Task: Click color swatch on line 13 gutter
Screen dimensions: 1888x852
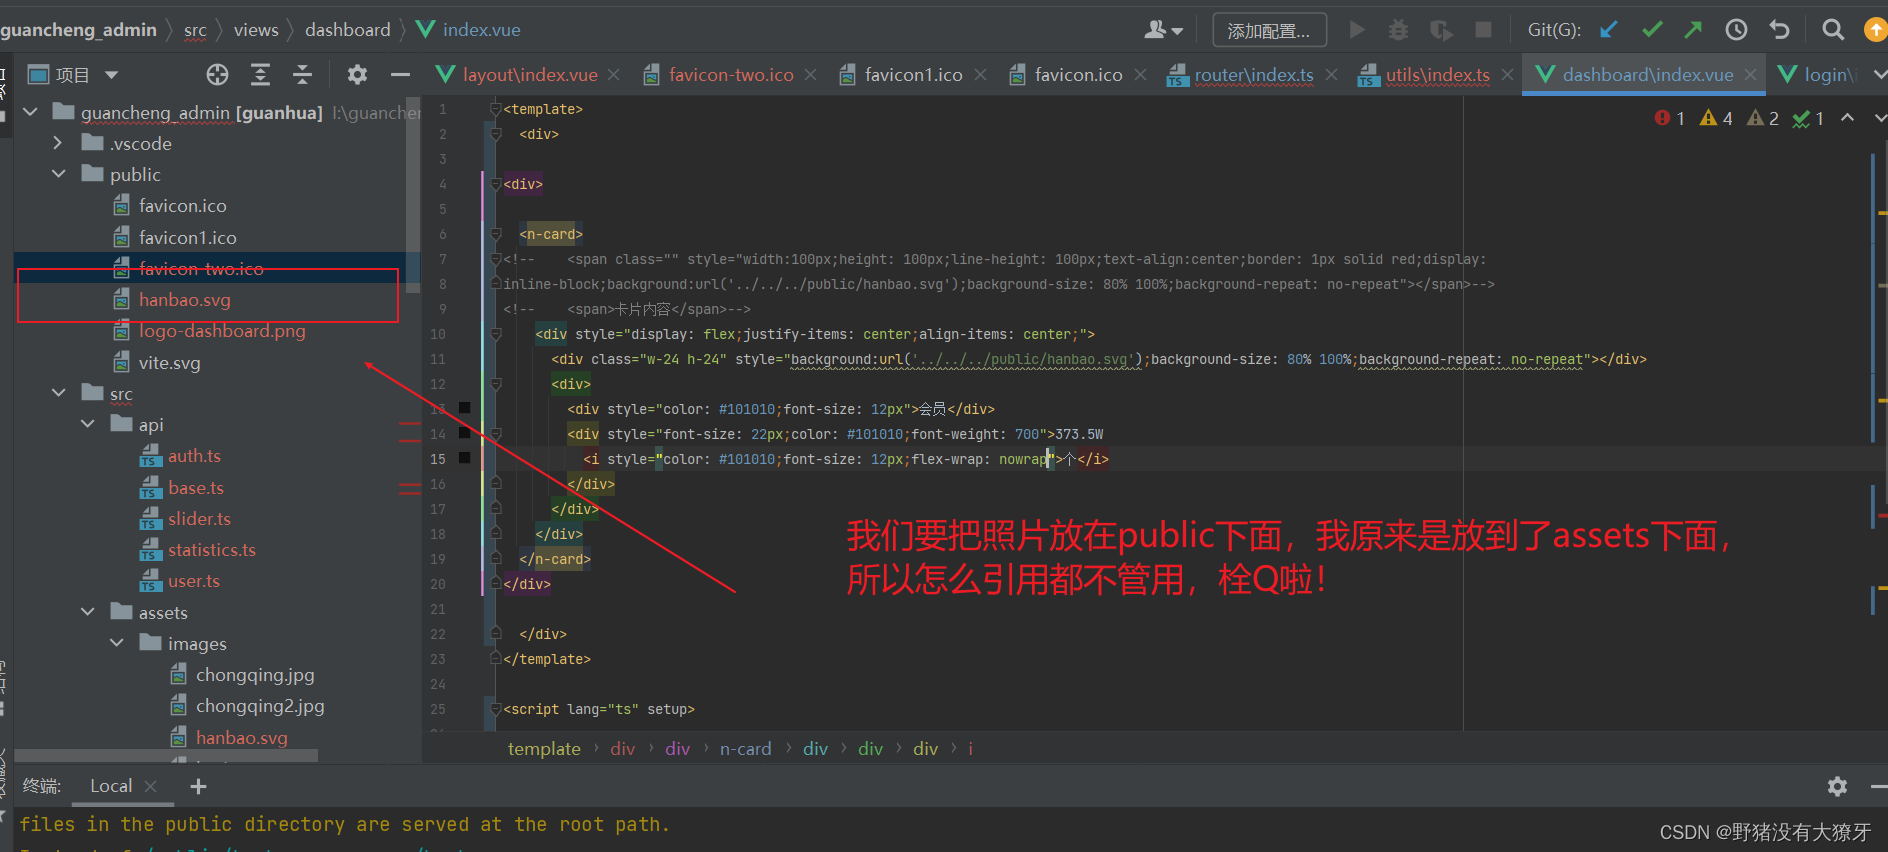Action: 464,407
